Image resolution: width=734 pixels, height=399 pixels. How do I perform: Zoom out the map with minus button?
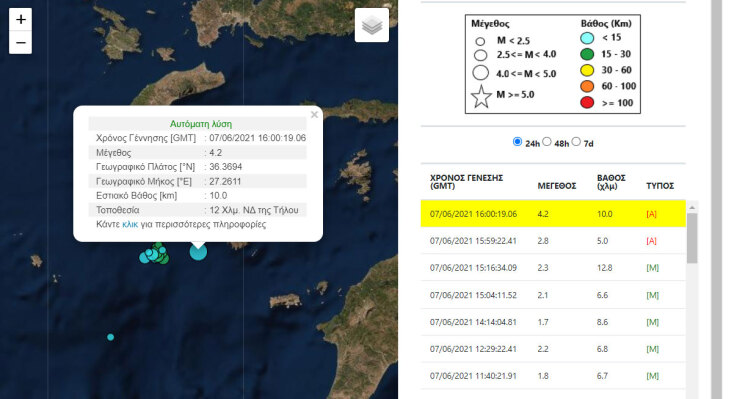(21, 43)
